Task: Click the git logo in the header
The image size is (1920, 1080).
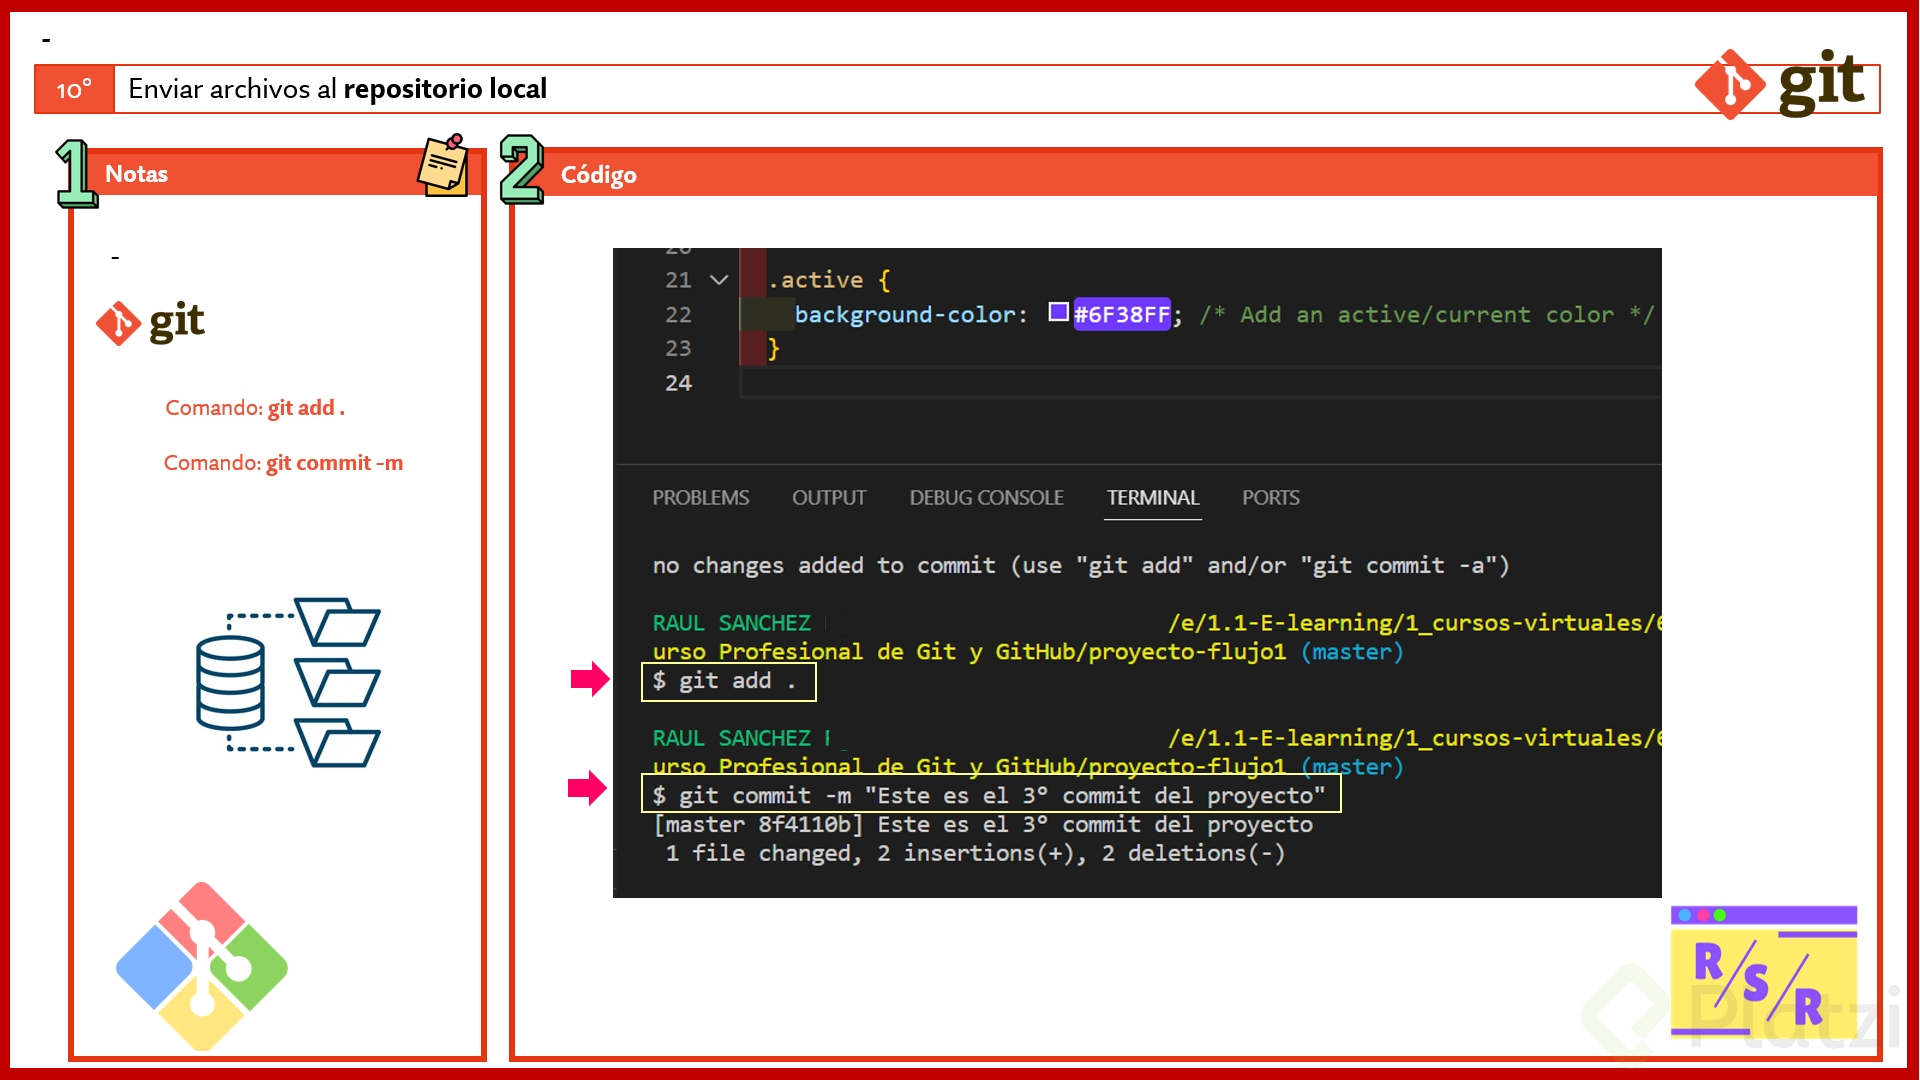Action: pos(1780,84)
